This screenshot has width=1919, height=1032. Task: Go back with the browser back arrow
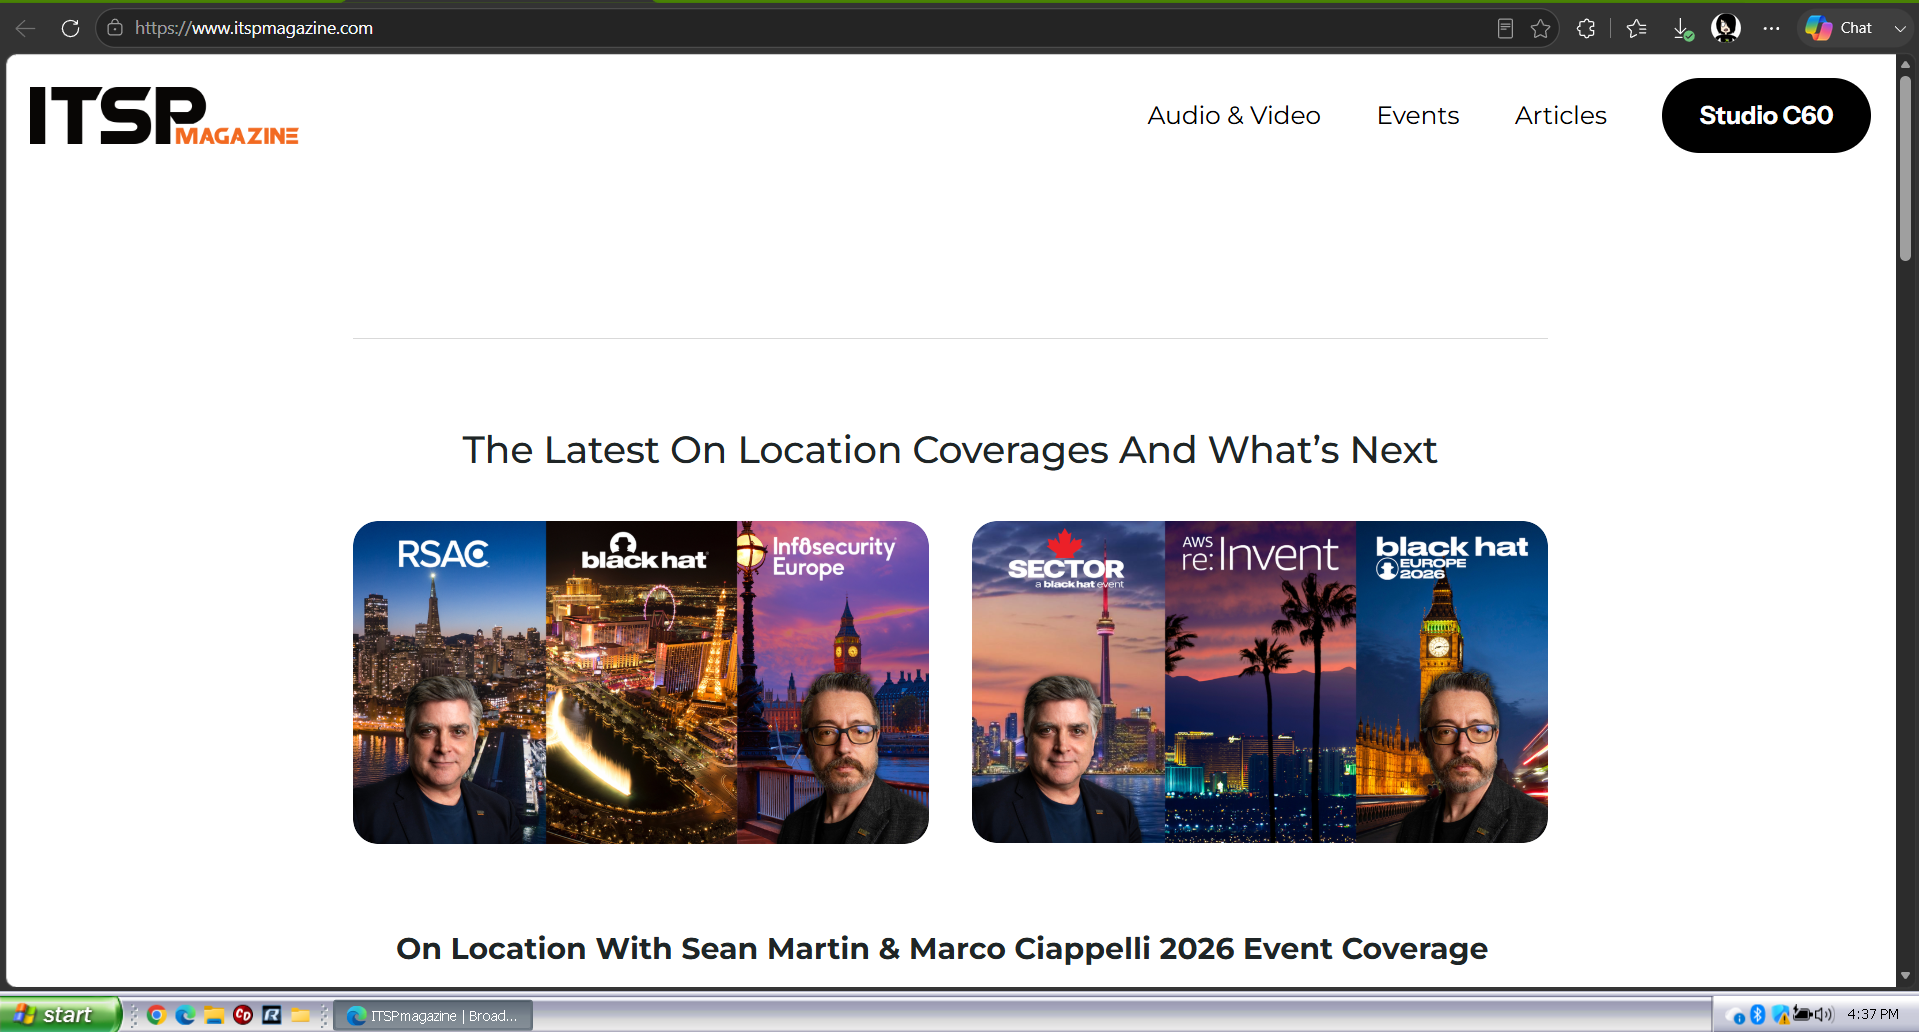click(26, 28)
